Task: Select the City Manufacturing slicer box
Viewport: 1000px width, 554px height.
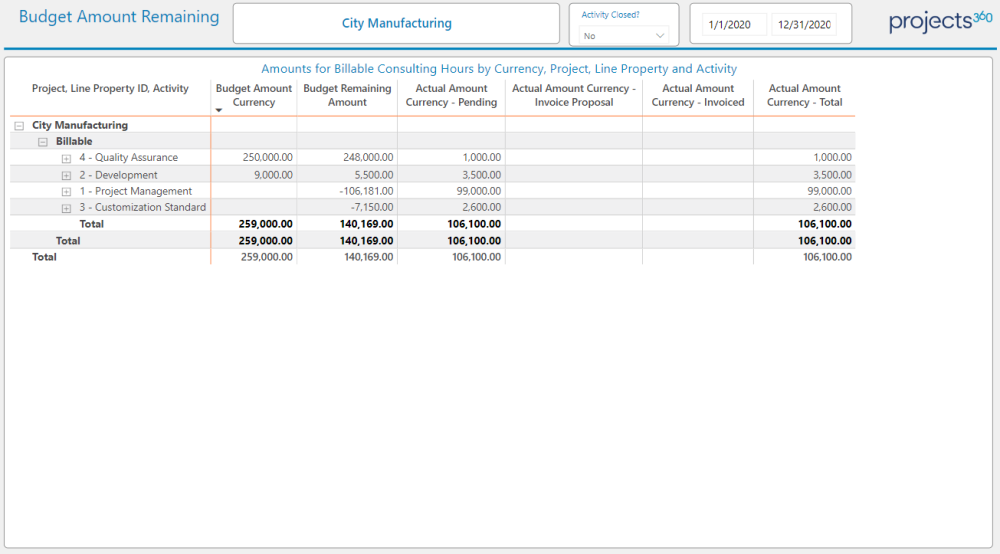Action: click(x=396, y=23)
